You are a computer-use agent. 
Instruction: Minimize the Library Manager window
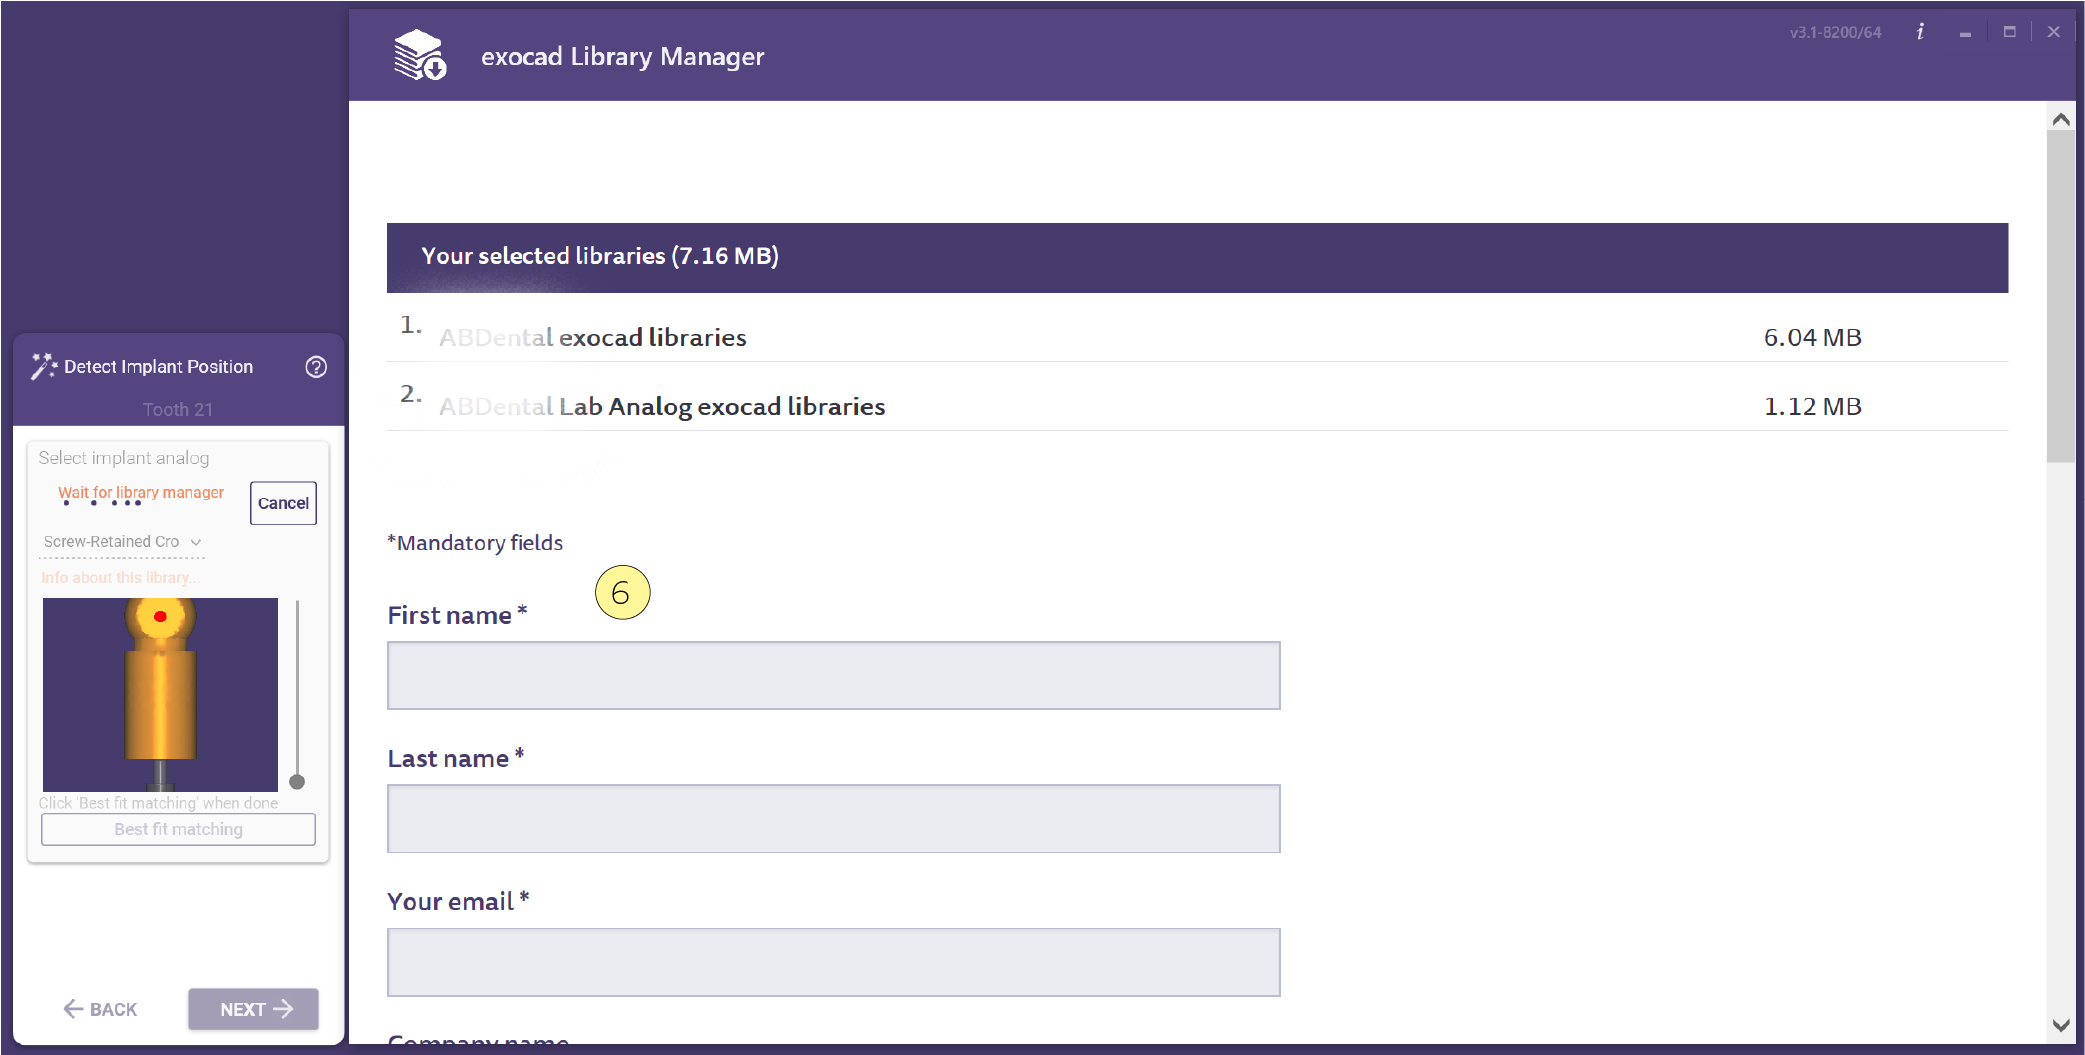1965,33
